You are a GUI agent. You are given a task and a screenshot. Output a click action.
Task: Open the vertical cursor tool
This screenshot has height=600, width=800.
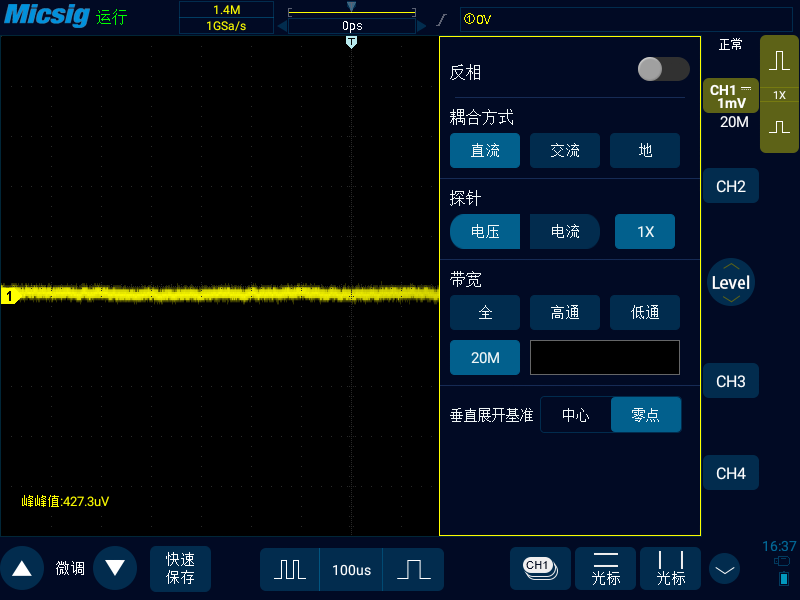tap(670, 568)
